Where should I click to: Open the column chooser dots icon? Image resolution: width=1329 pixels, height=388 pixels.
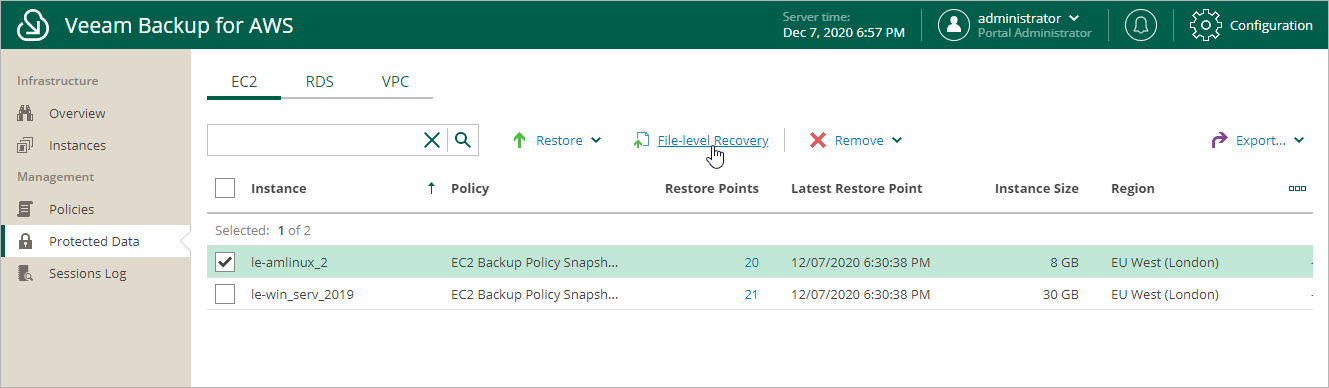pos(1297,188)
